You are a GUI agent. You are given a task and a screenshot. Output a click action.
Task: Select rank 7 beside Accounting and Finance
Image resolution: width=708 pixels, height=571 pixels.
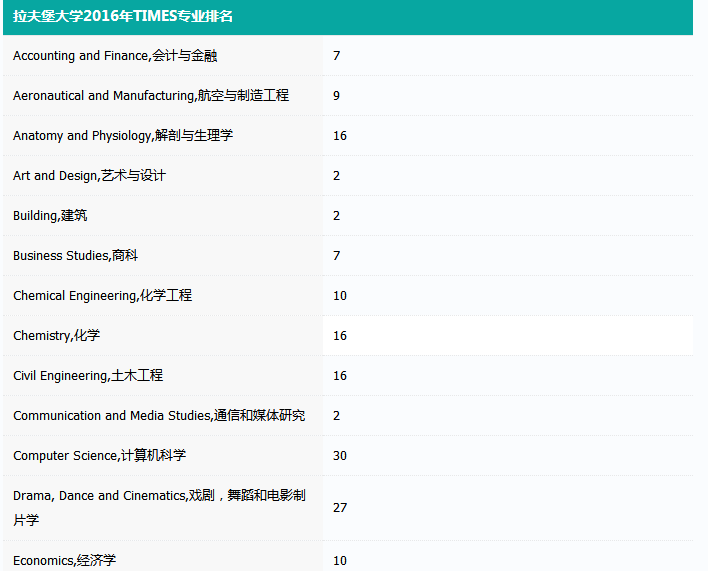point(337,56)
